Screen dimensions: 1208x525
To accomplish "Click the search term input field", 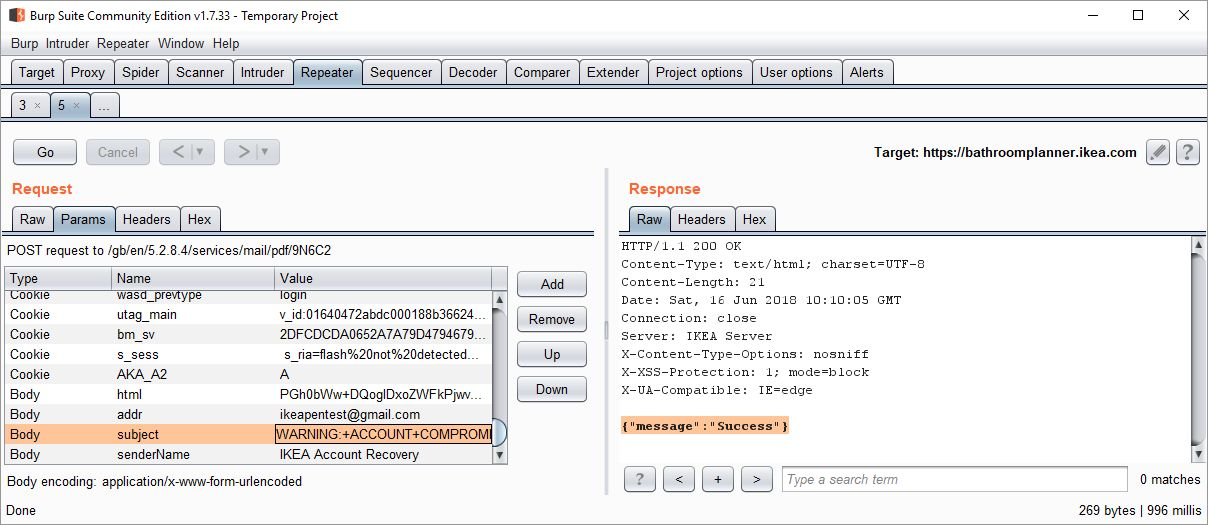I will click(955, 479).
